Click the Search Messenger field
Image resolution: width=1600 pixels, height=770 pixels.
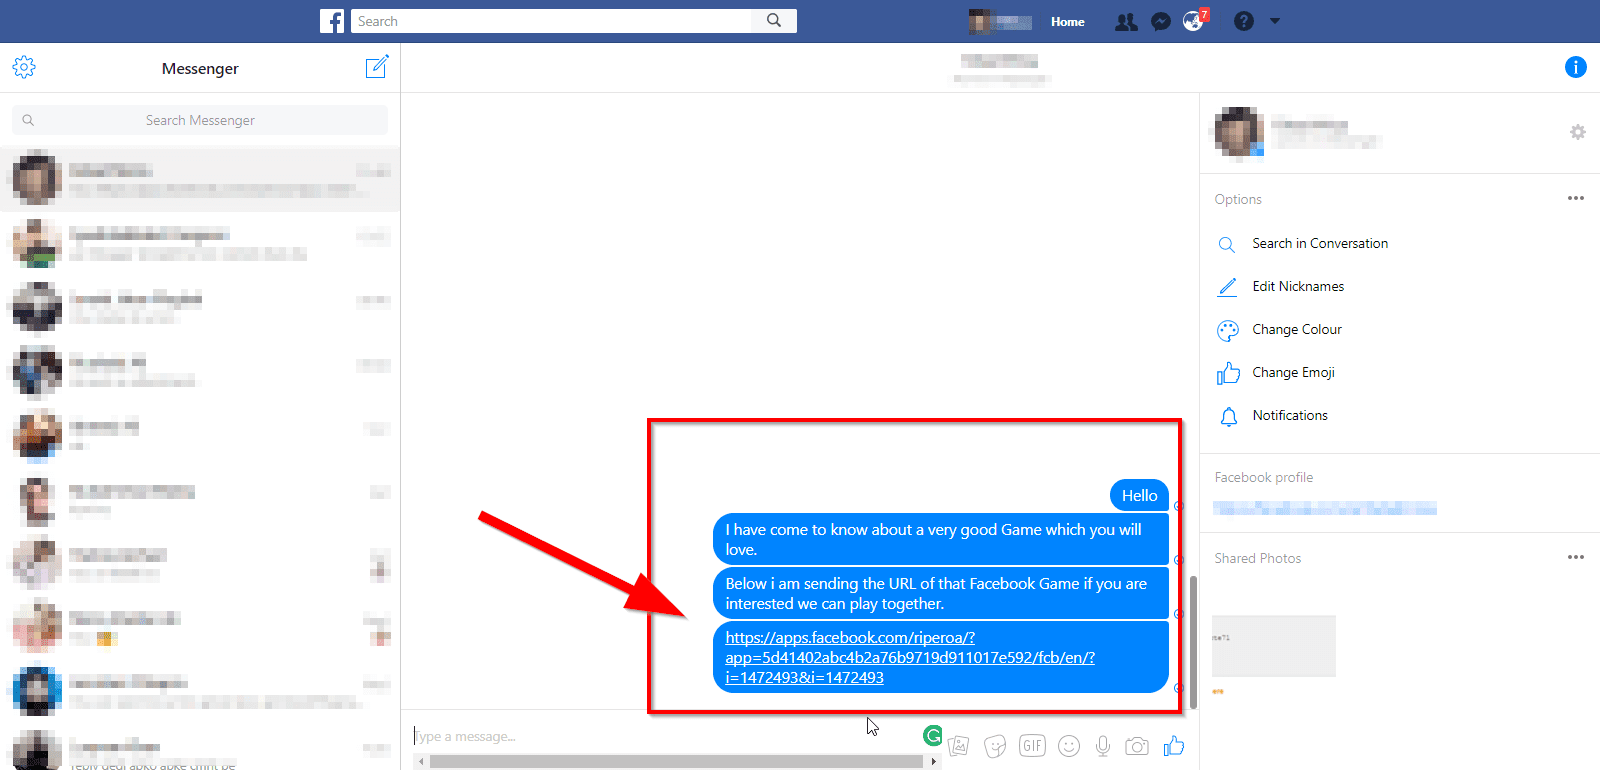(200, 120)
